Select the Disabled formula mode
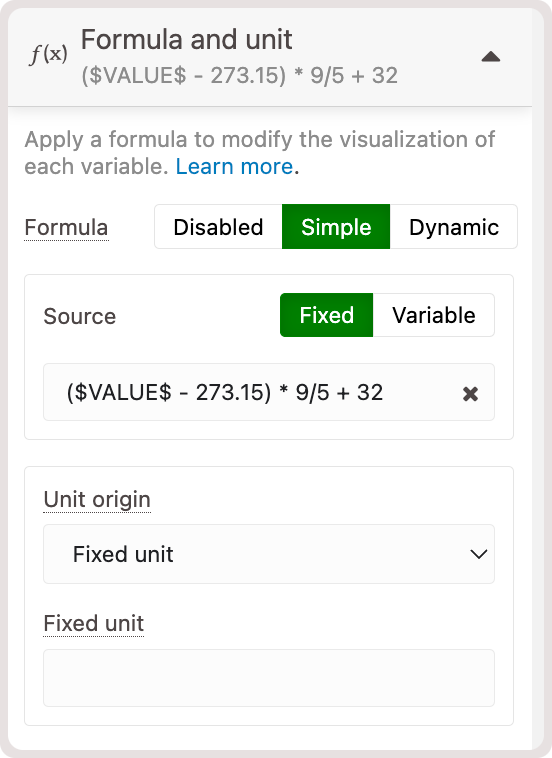 click(x=218, y=227)
